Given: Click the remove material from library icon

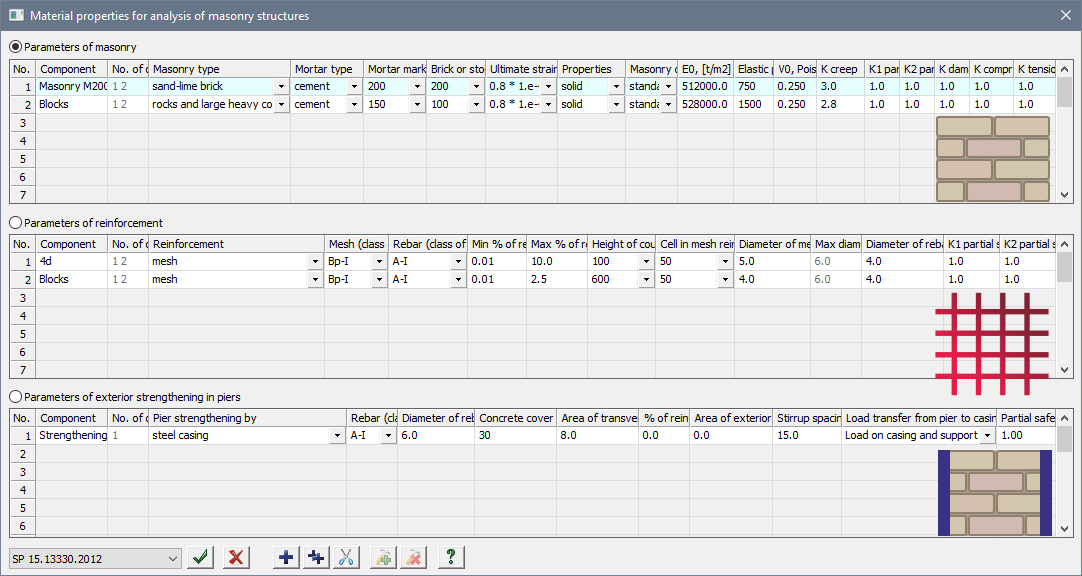Looking at the screenshot, I should 413,557.
